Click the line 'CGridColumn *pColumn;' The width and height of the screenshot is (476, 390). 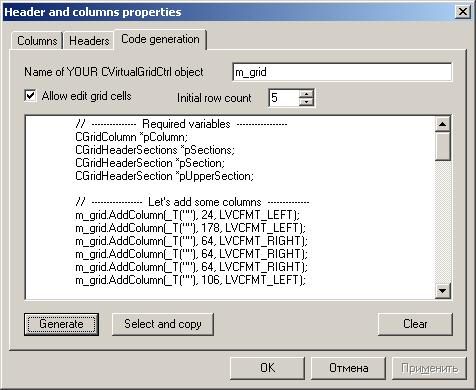click(x=132, y=137)
